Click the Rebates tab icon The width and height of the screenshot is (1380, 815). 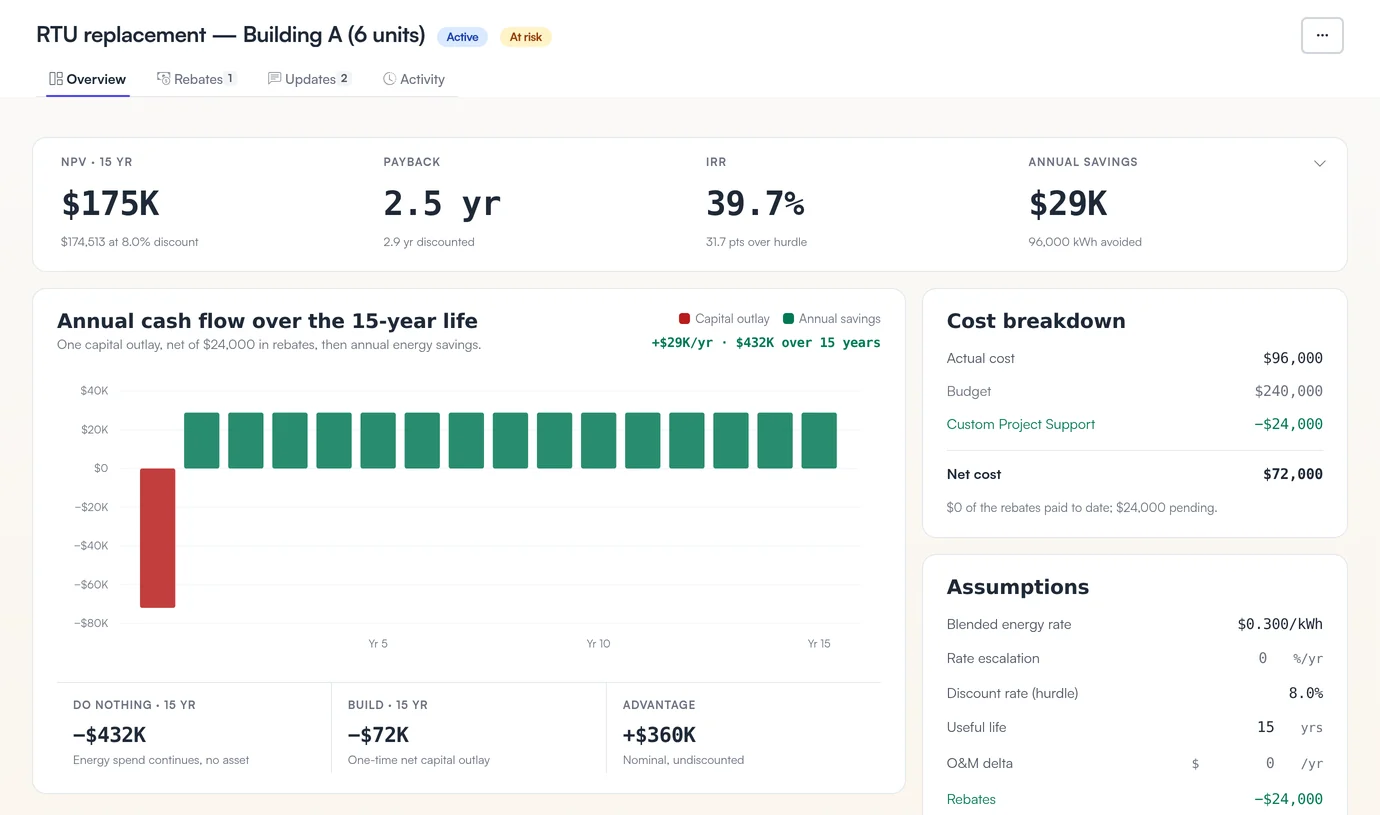(164, 78)
